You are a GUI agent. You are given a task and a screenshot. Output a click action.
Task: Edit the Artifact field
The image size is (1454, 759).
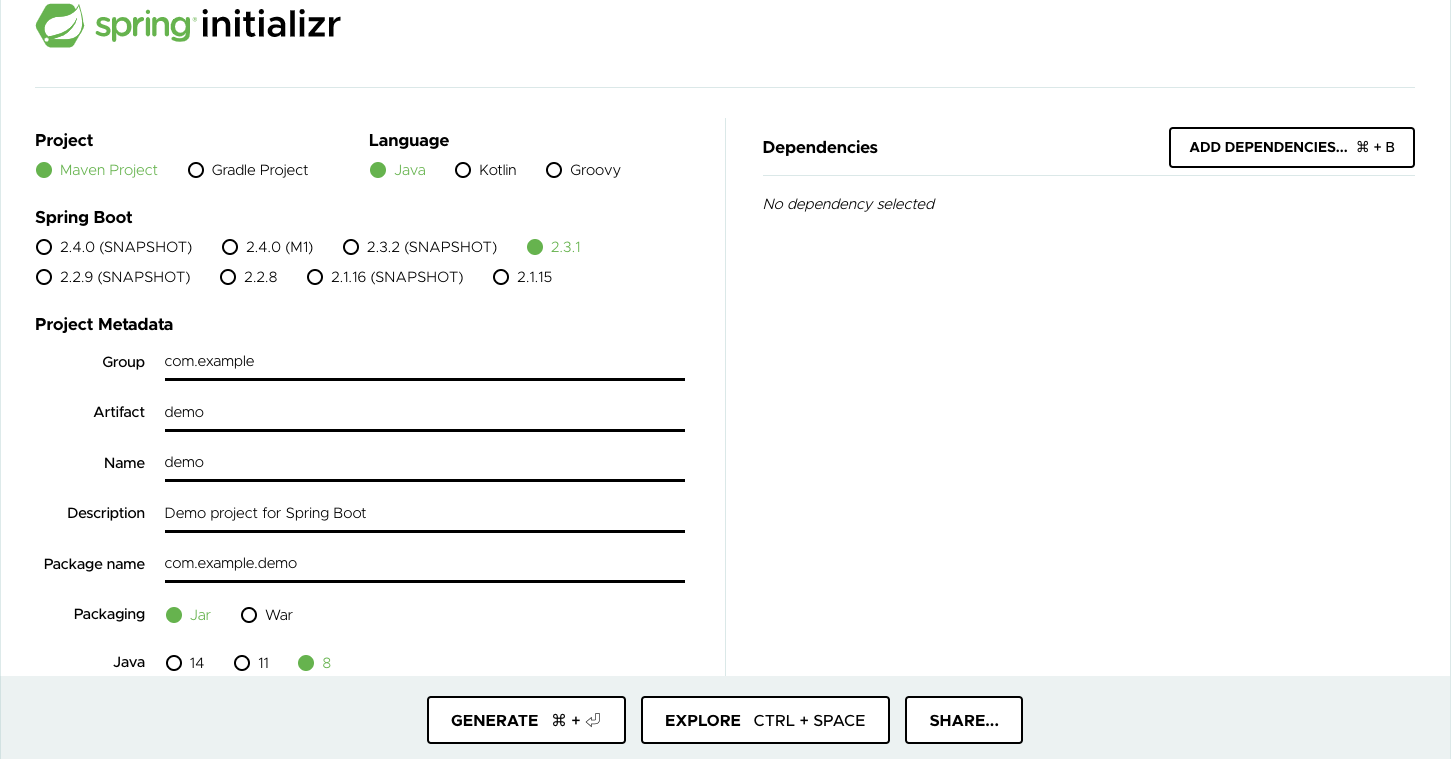click(x=424, y=412)
